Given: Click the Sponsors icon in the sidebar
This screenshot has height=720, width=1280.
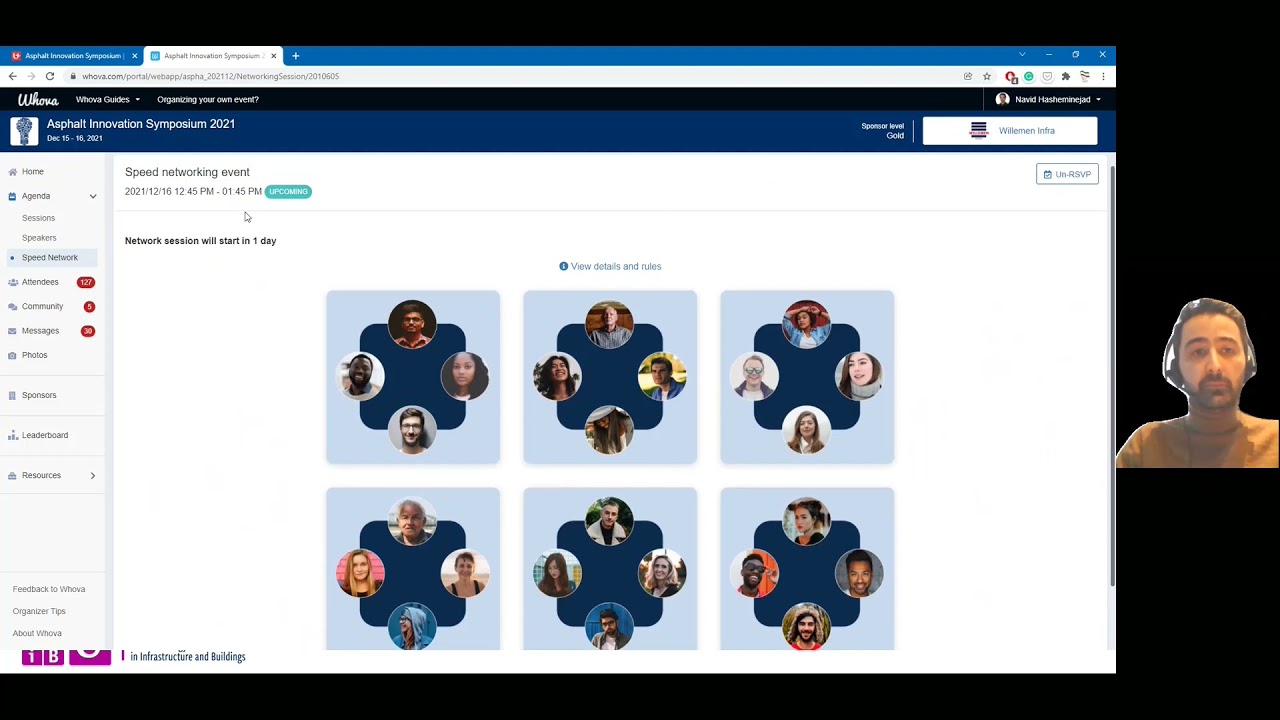Looking at the screenshot, I should (12, 395).
